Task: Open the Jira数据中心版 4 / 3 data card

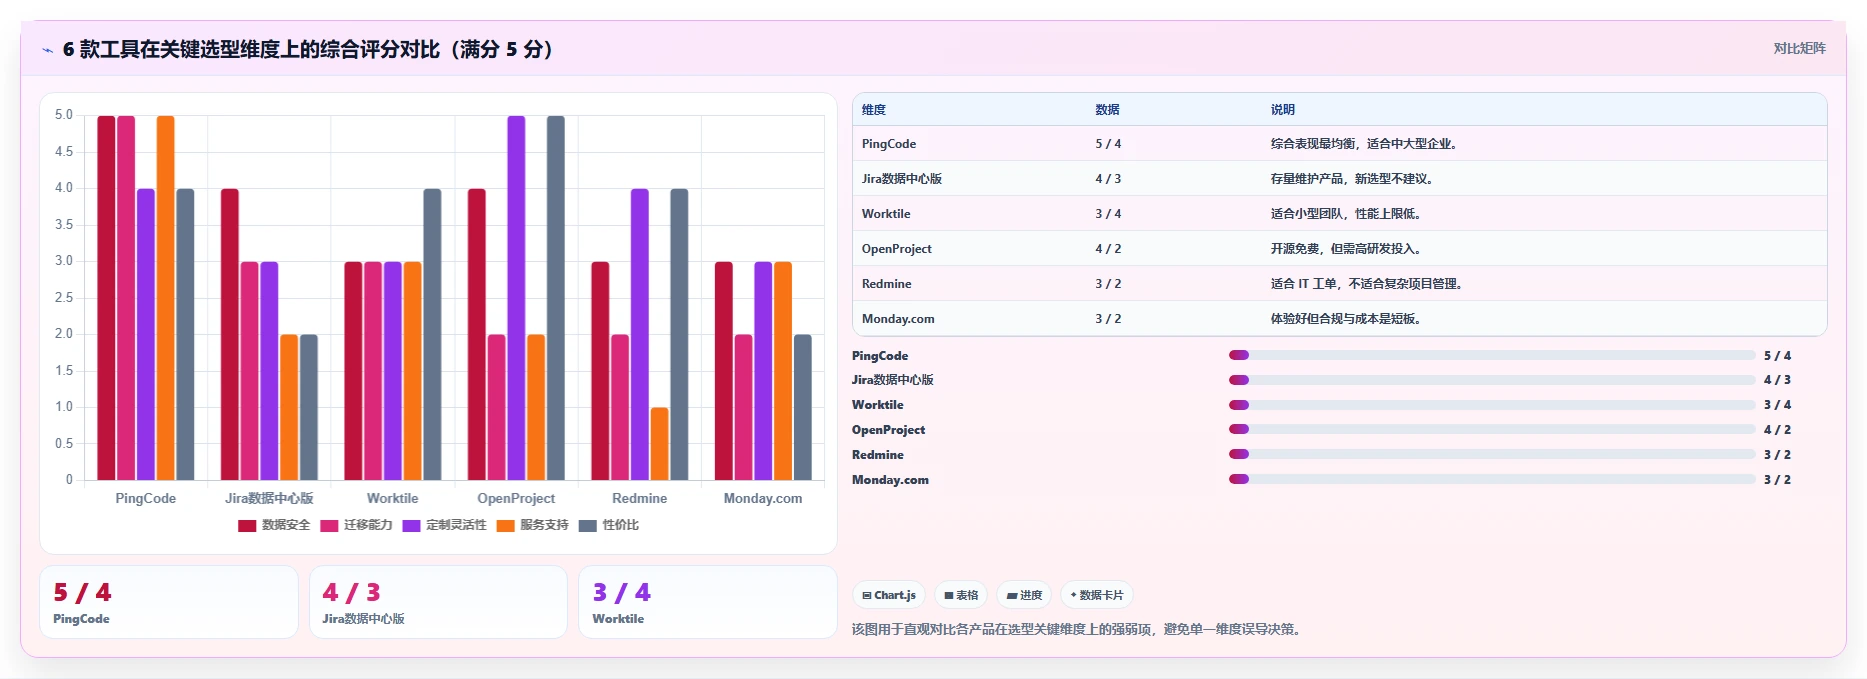Action: [438, 602]
